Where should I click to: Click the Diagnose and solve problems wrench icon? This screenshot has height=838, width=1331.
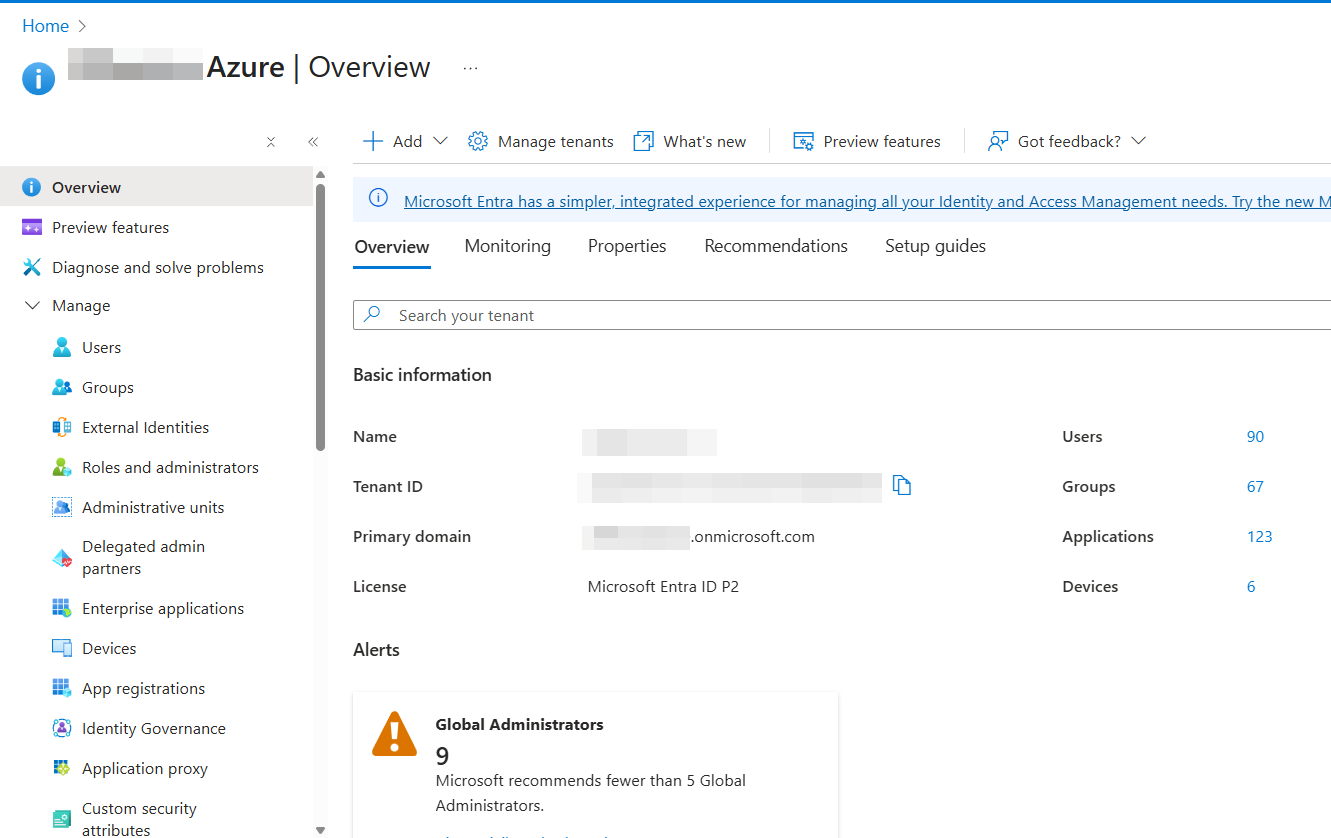(31, 267)
